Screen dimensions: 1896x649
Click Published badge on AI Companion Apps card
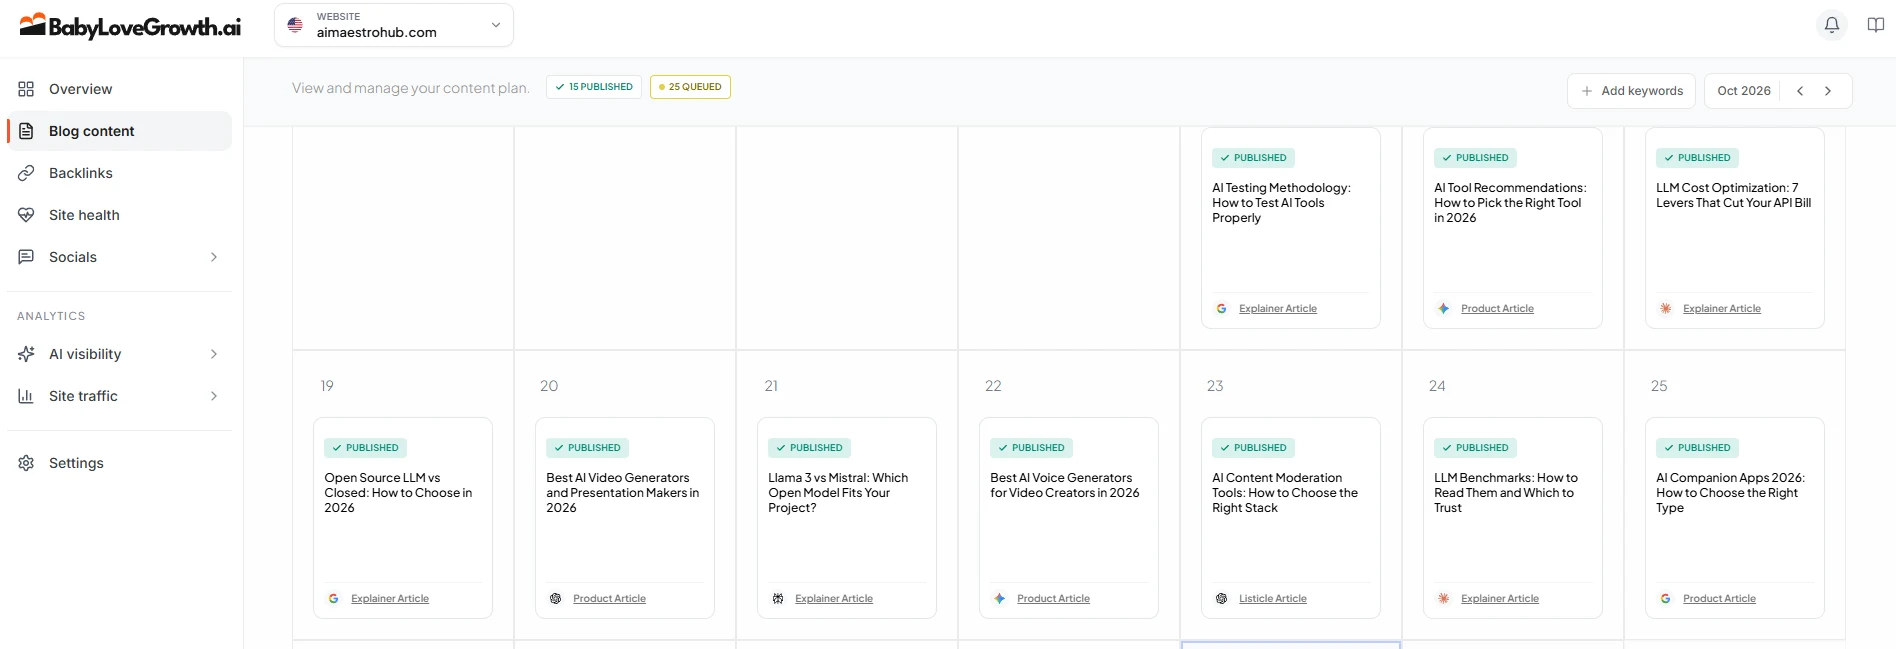pyautogui.click(x=1697, y=448)
